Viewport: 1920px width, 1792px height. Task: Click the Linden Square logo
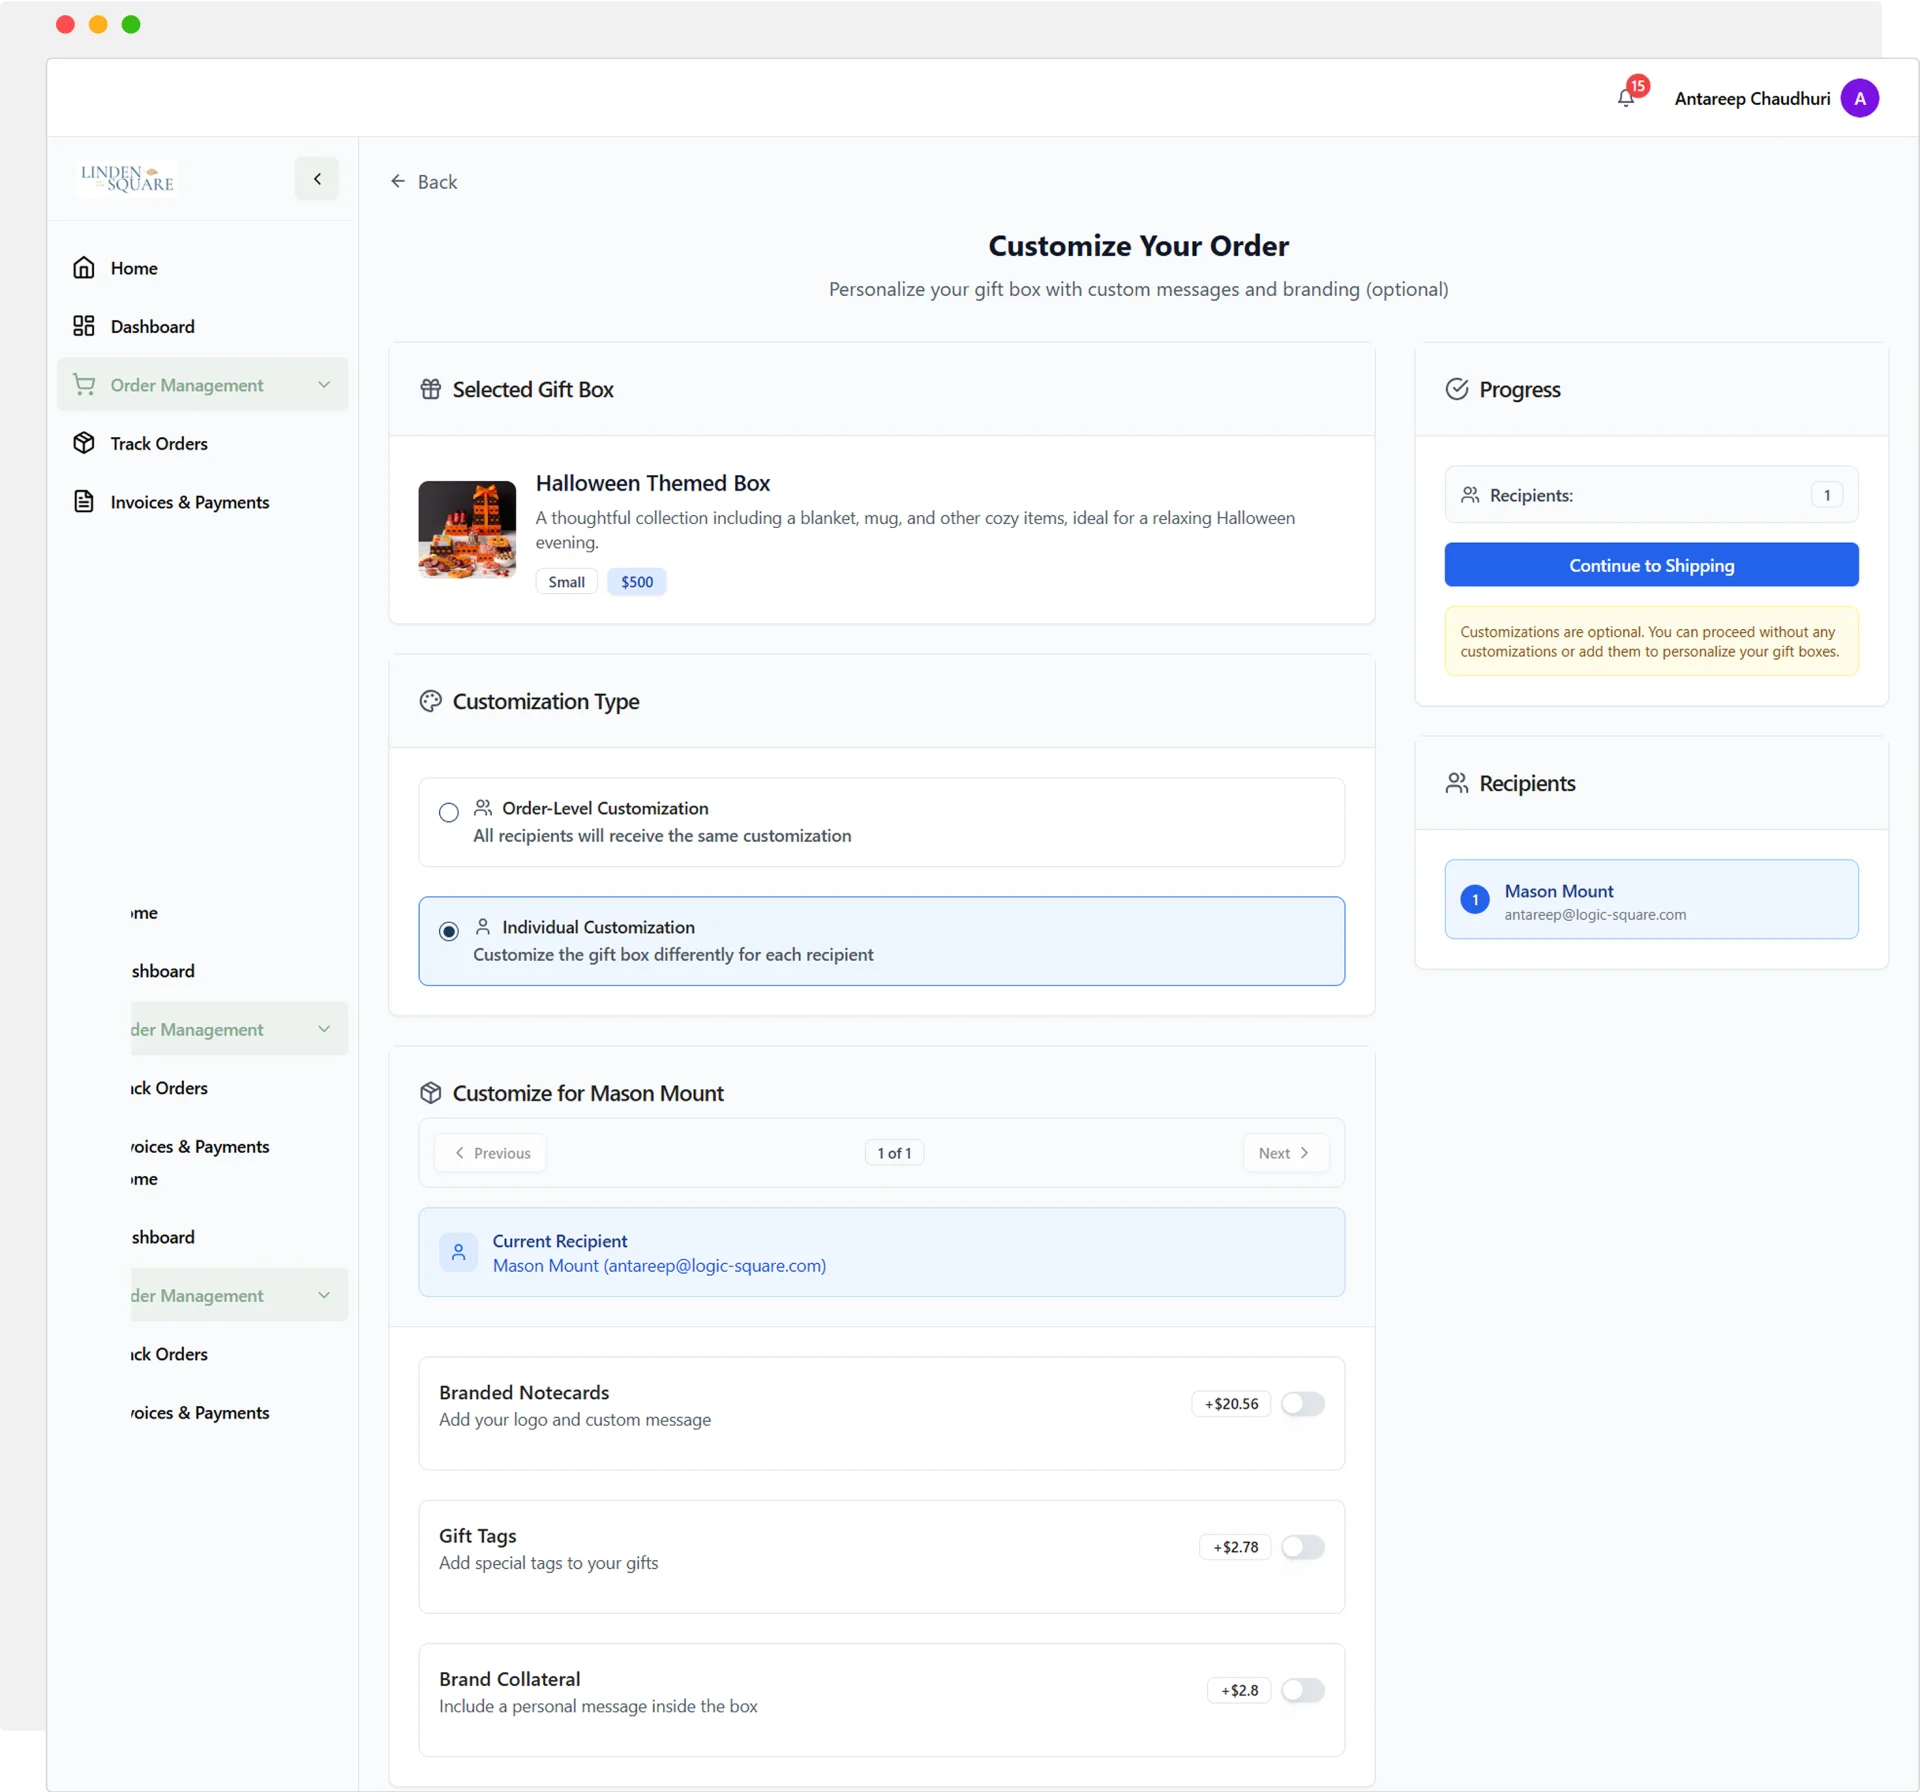(127, 178)
